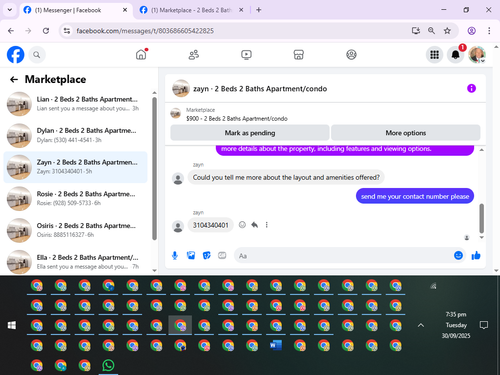Open the account profile picture menu
The height and width of the screenshot is (375, 500).
click(477, 55)
